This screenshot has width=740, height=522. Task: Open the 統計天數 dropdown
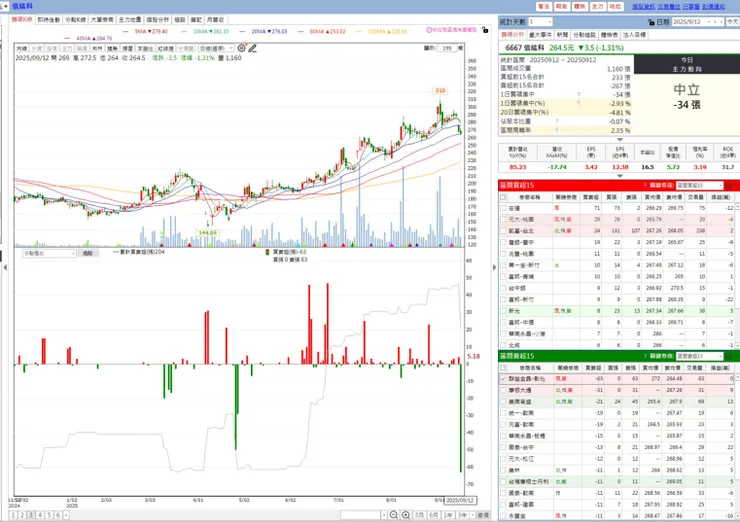coord(540,22)
